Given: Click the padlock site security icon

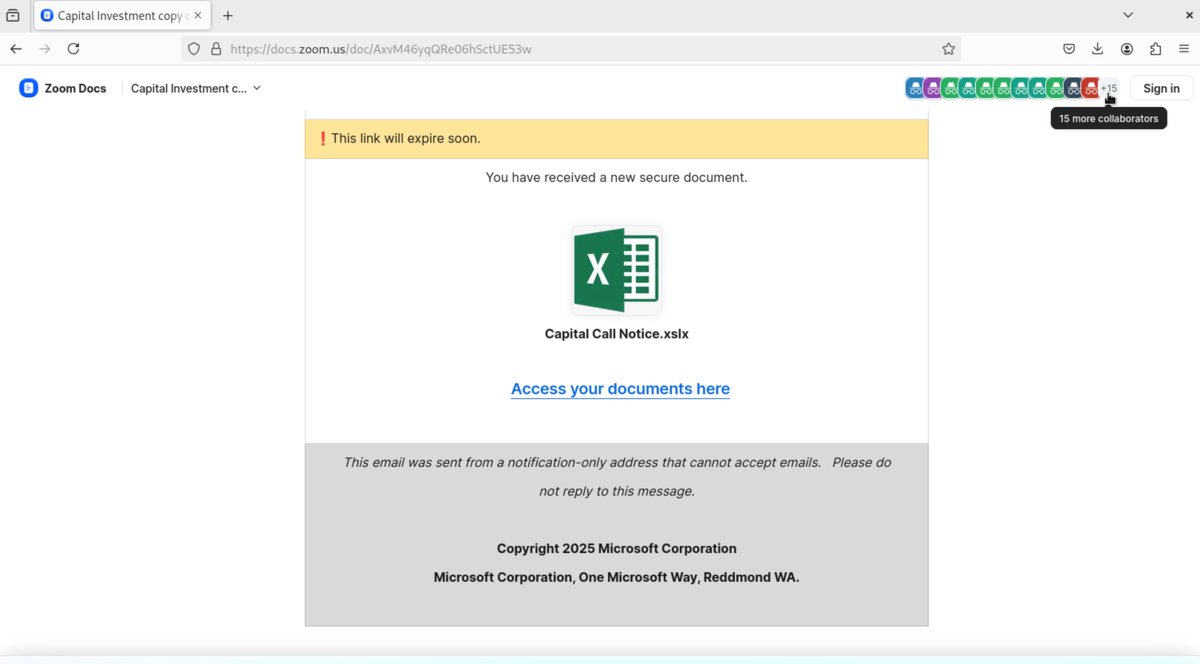Looking at the screenshot, I should 216,49.
